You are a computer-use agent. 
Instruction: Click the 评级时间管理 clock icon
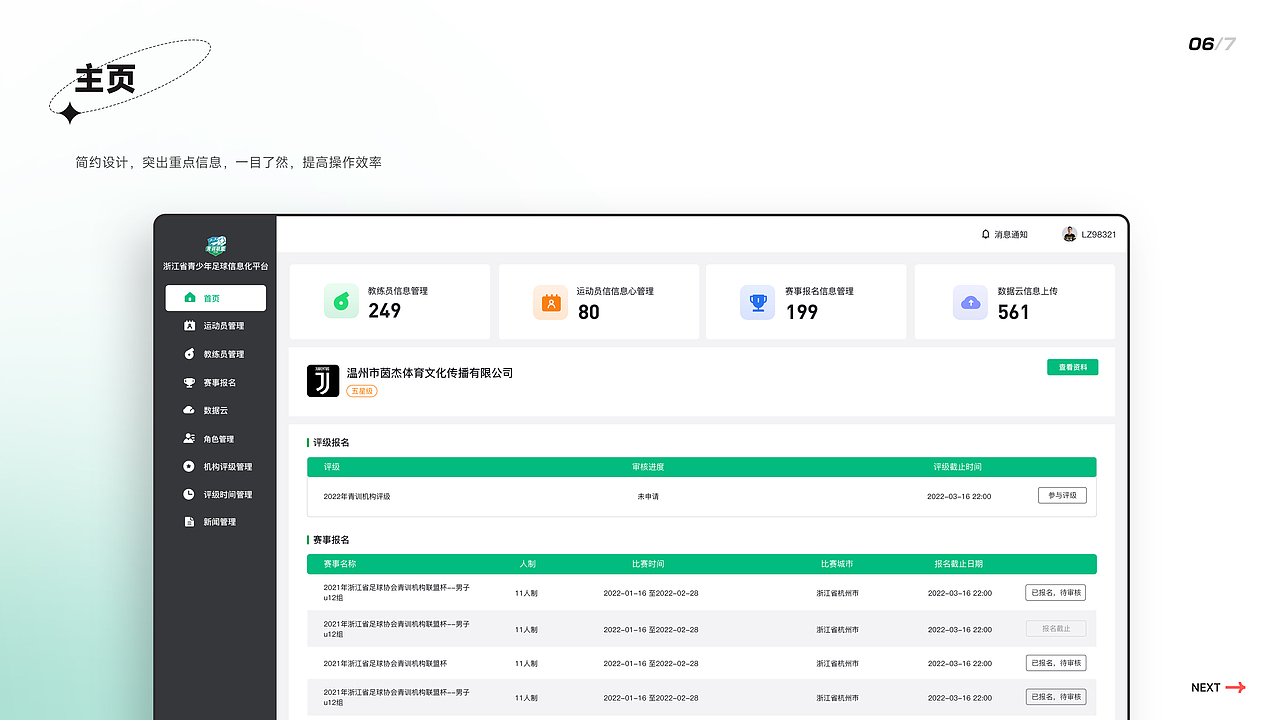pos(190,494)
